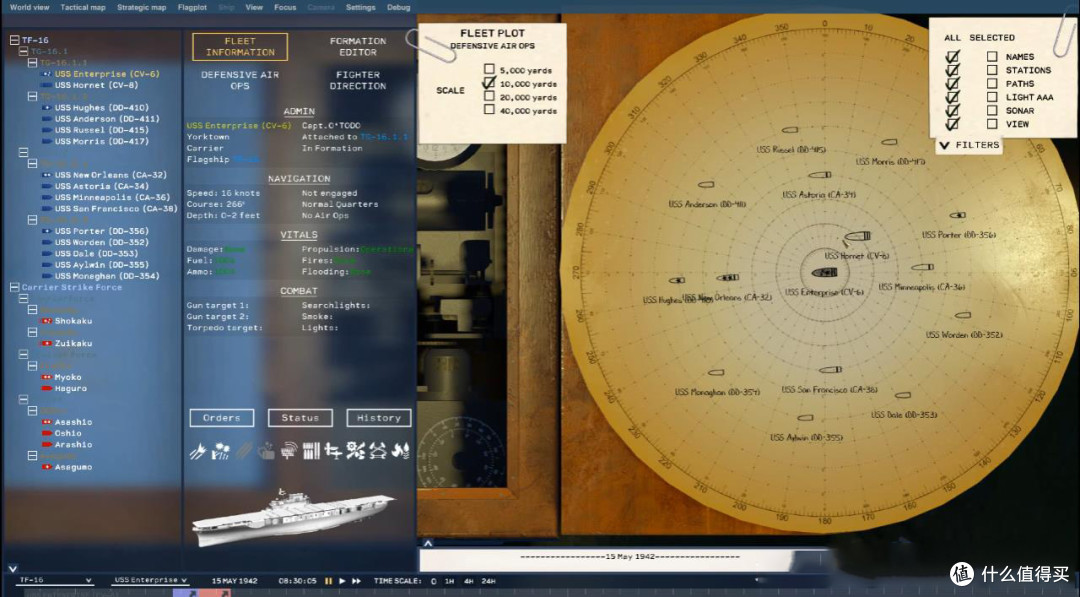1080x597 pixels.
Task: Select USS Porter ship marker on plot
Action: 957,216
